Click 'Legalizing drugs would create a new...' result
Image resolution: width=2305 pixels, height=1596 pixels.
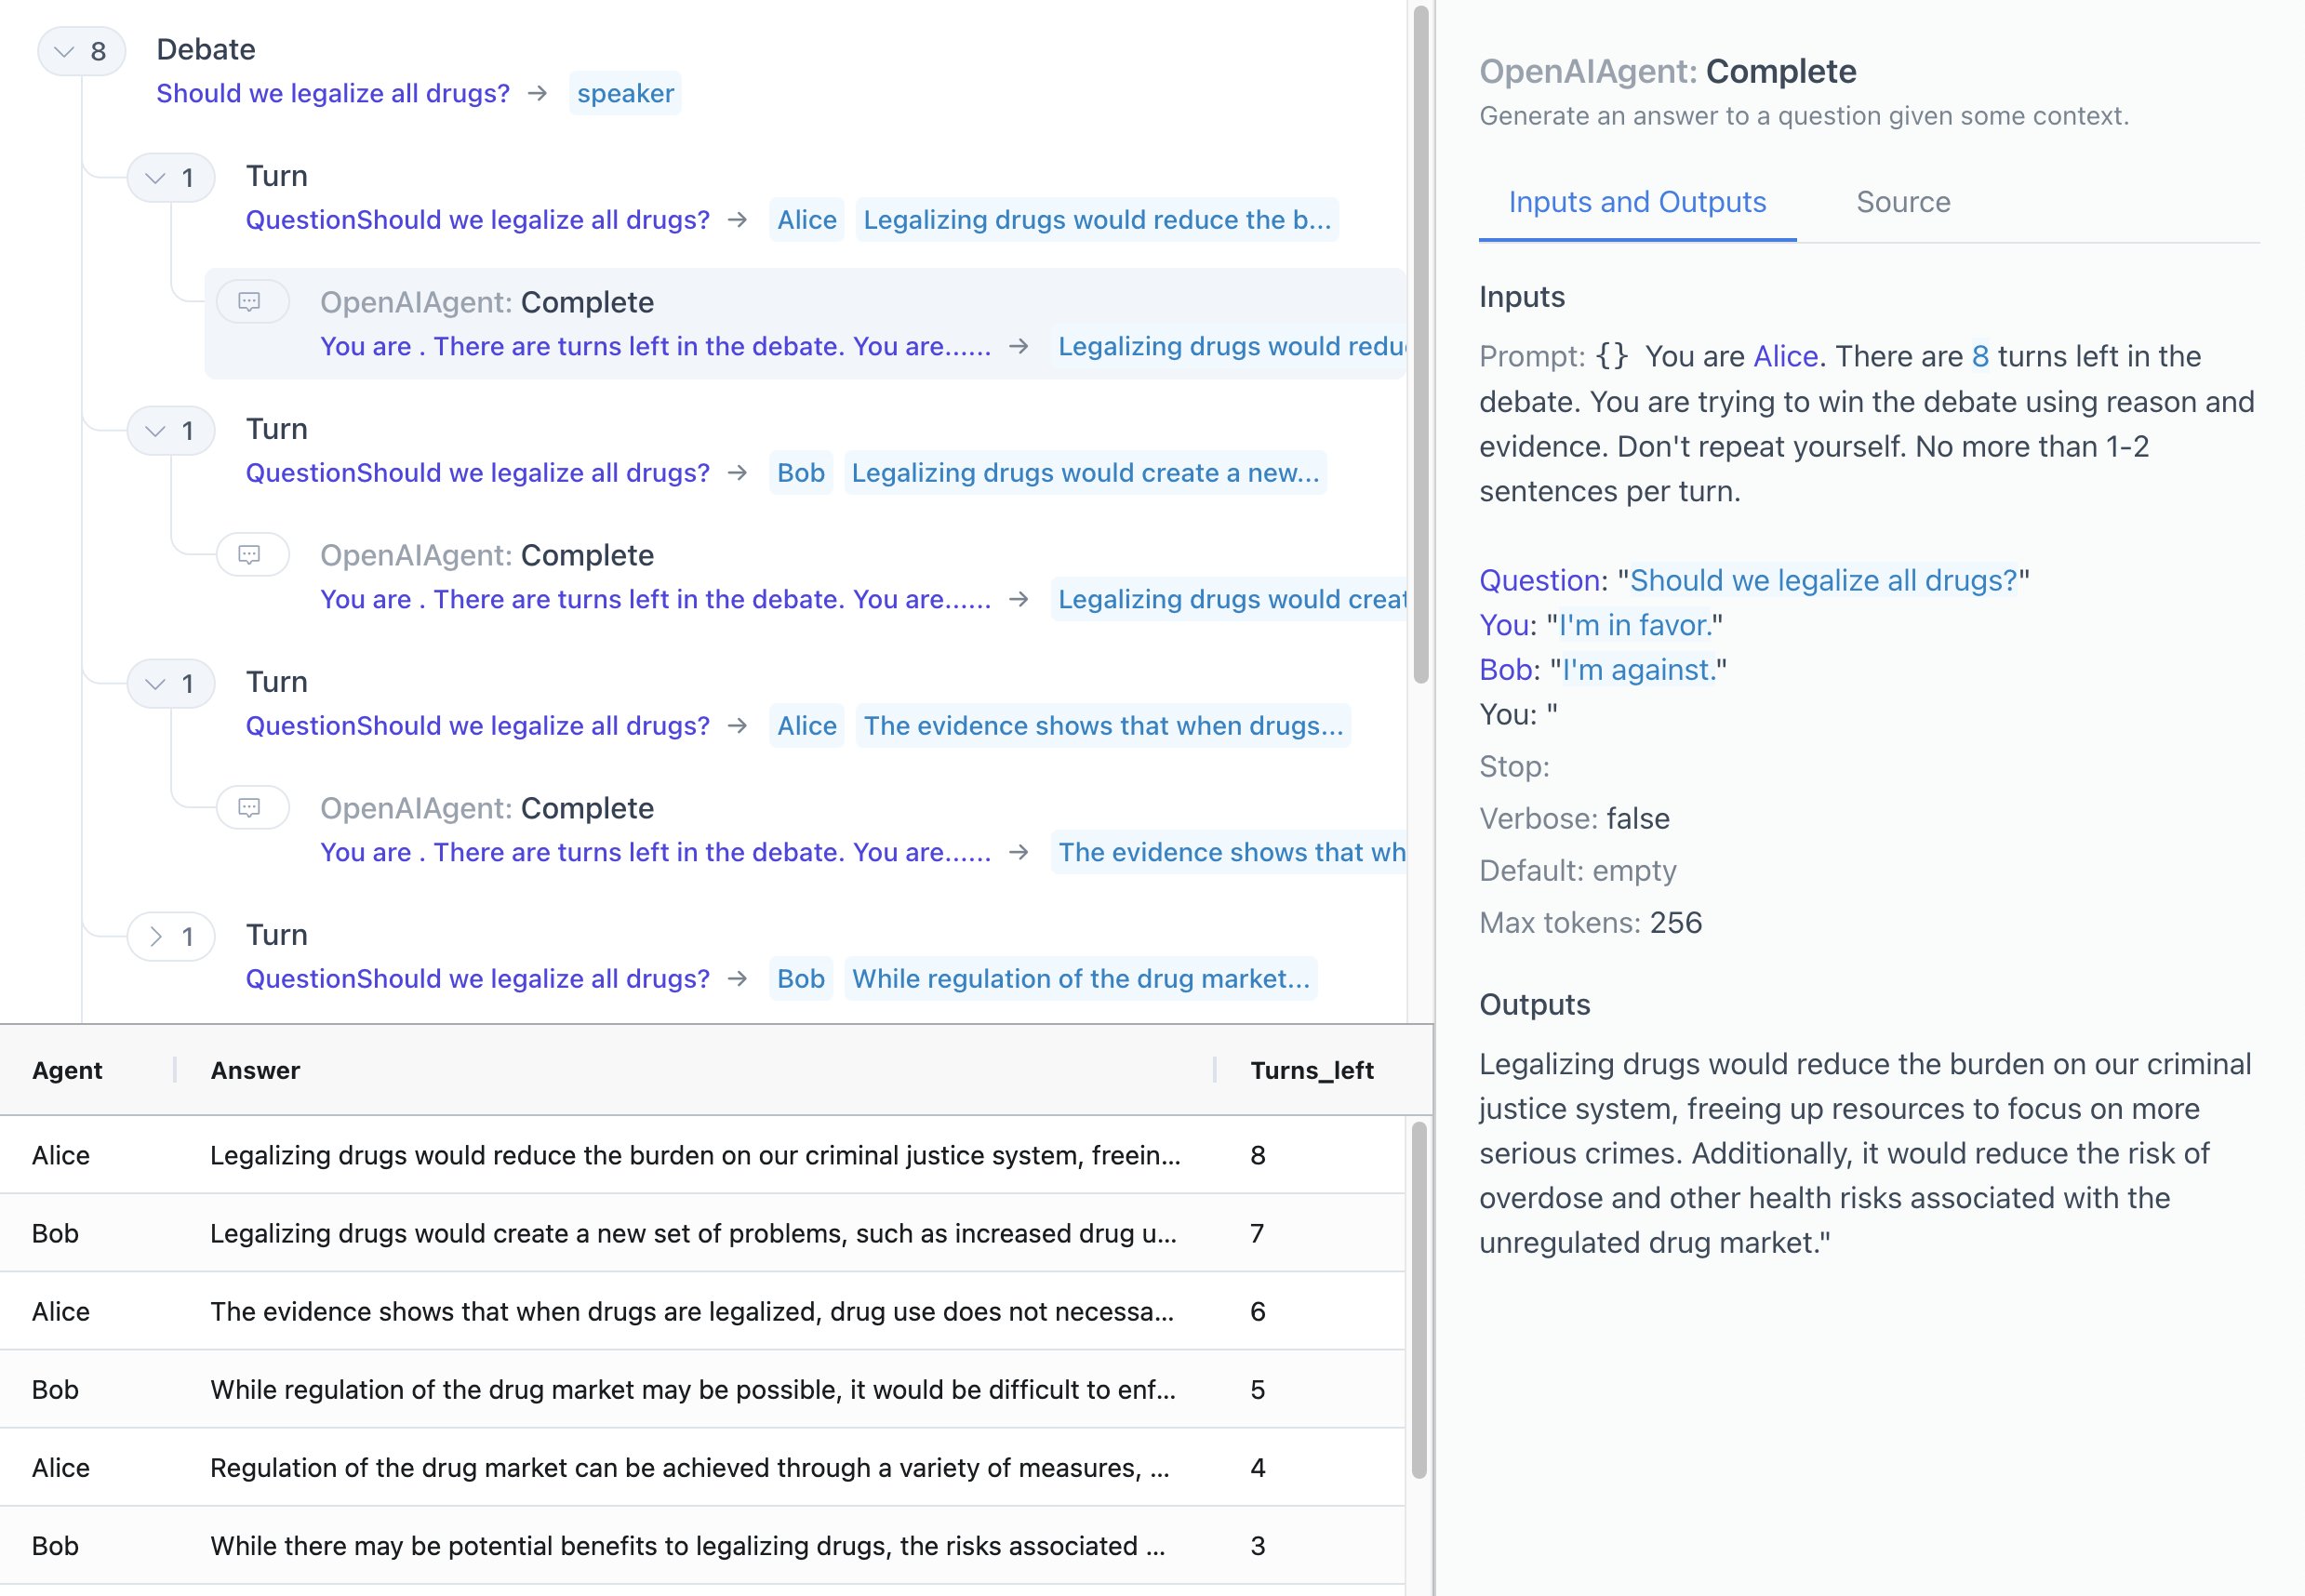(1085, 473)
